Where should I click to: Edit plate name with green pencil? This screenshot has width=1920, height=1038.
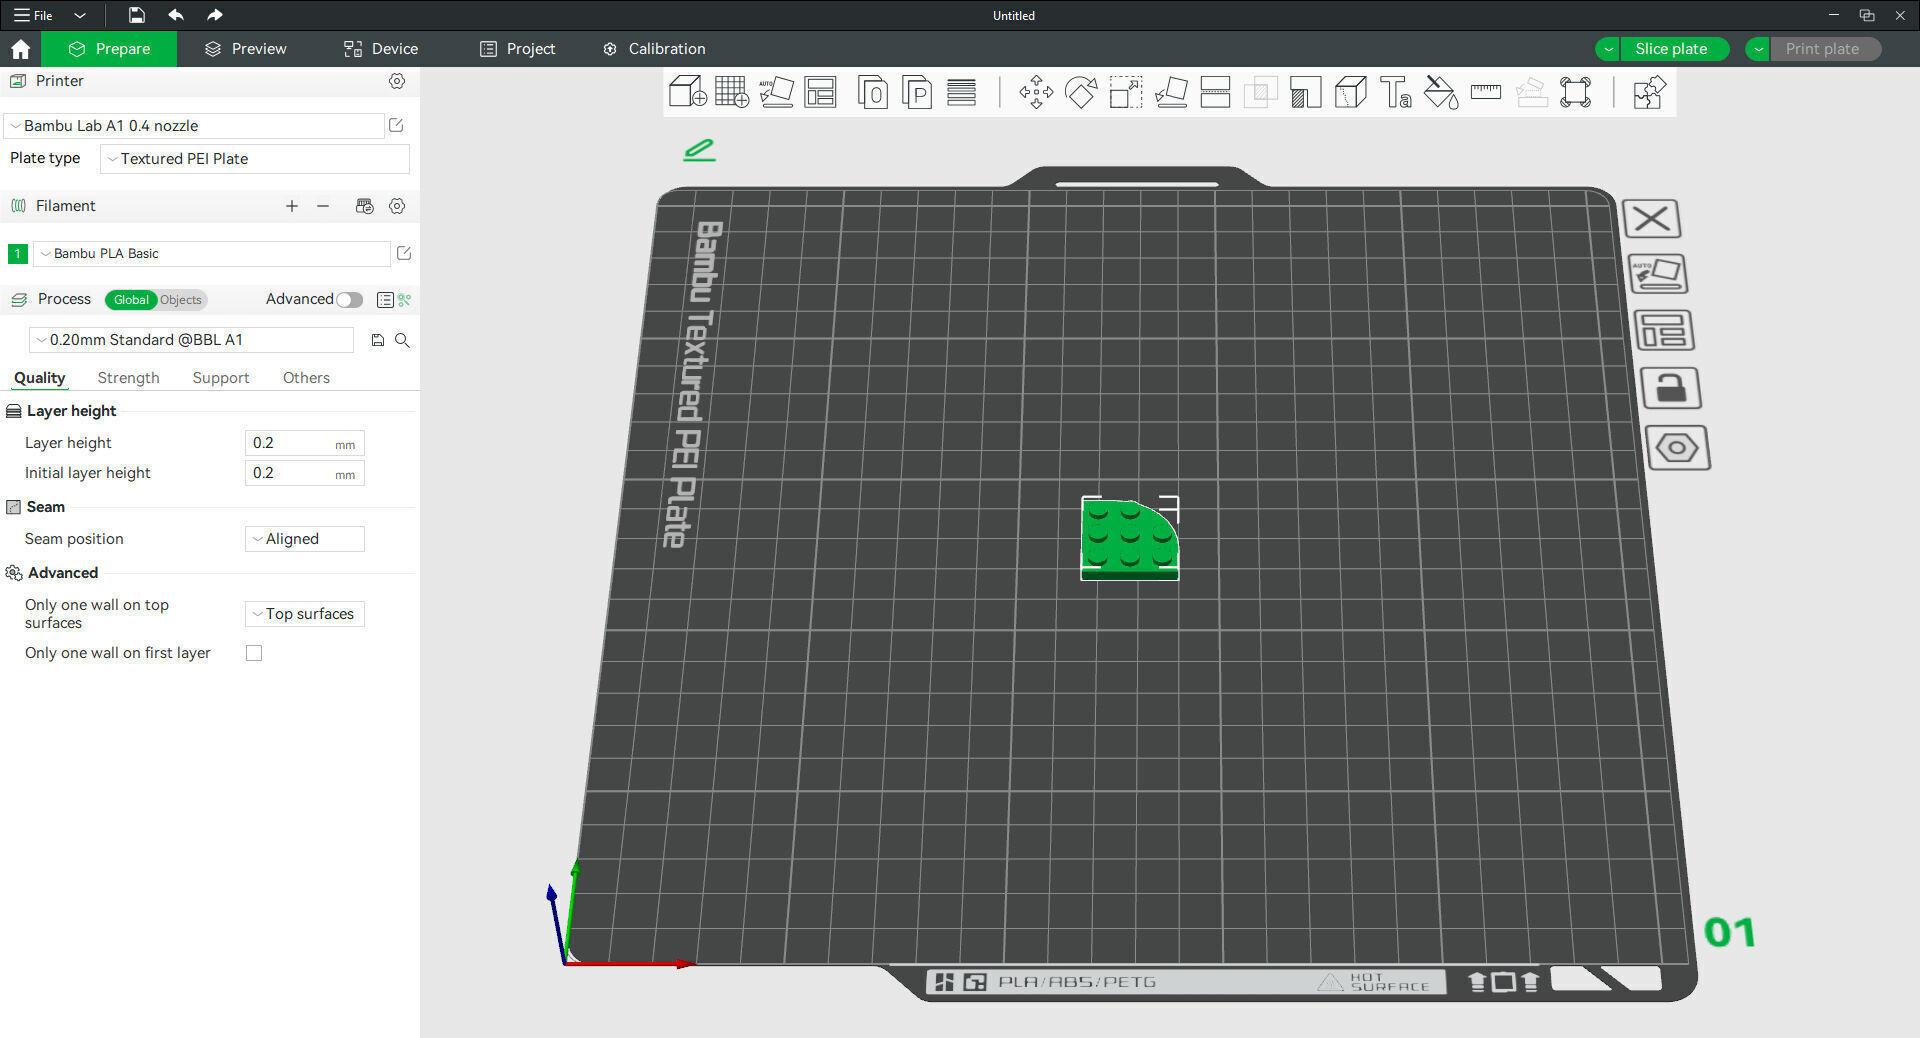point(699,150)
